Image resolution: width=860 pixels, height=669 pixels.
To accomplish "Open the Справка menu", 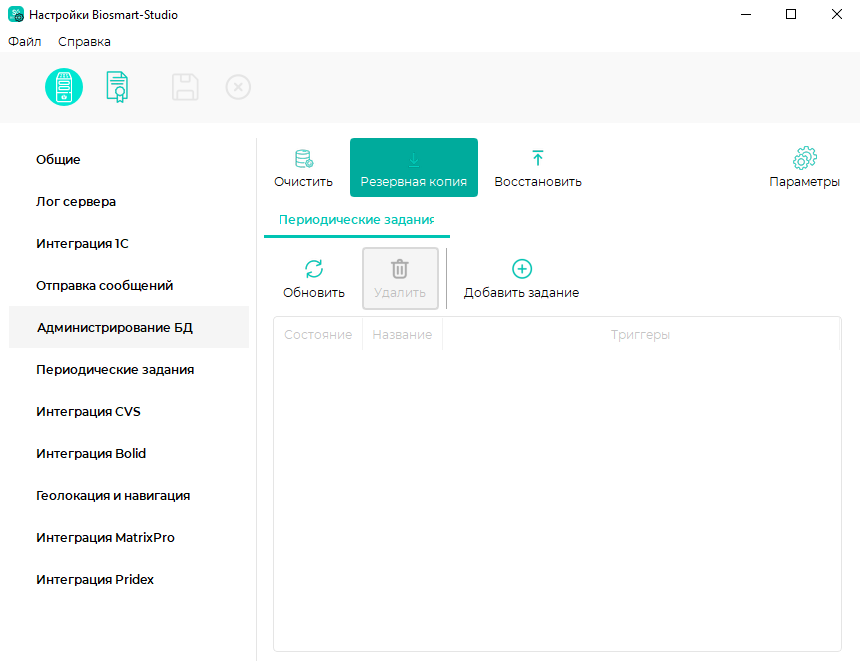I will click(x=84, y=42).
